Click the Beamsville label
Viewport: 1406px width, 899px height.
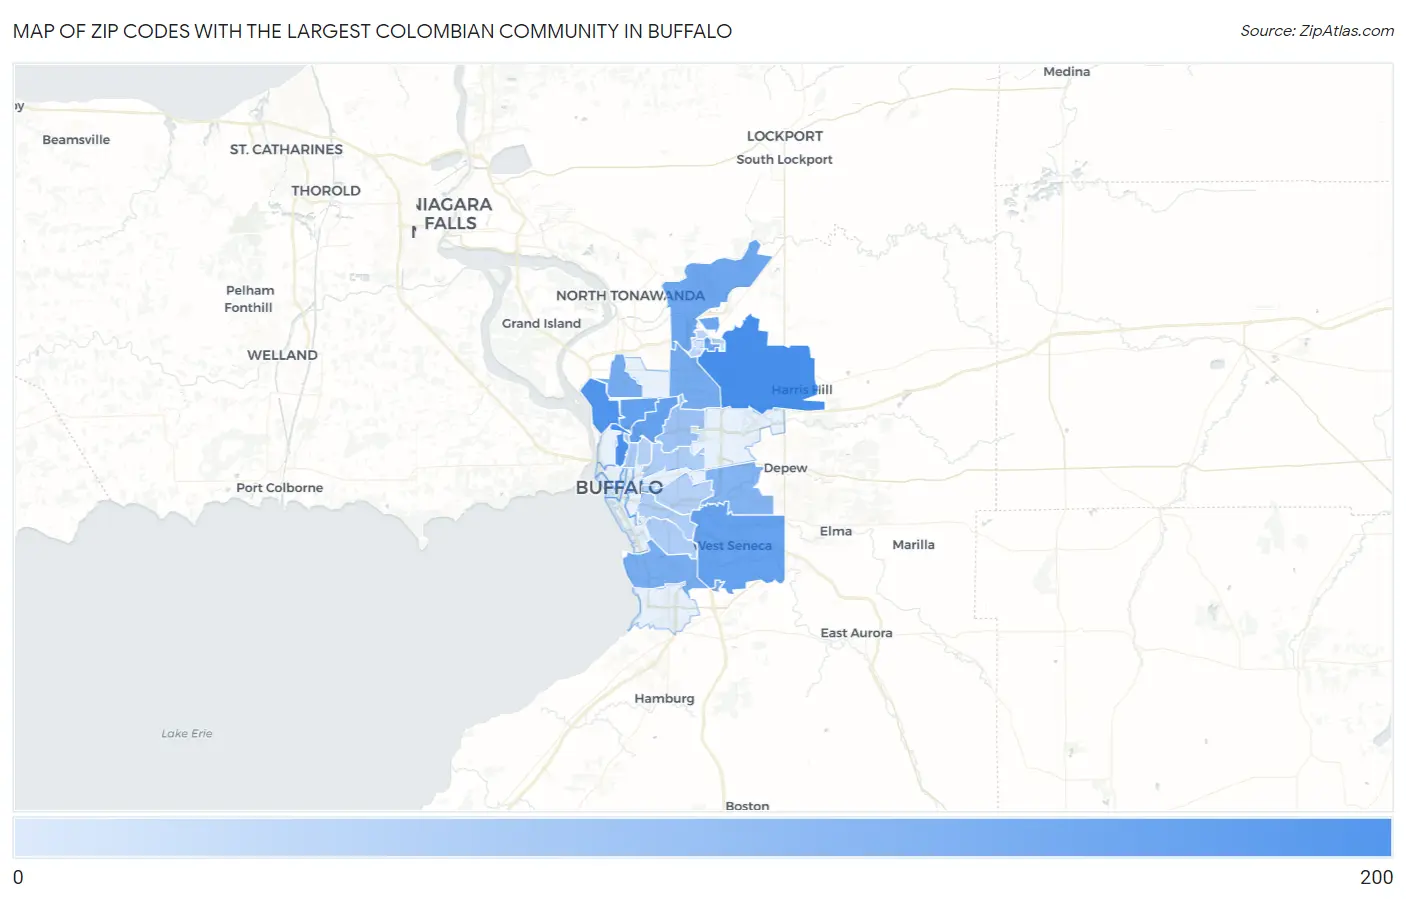(x=76, y=140)
